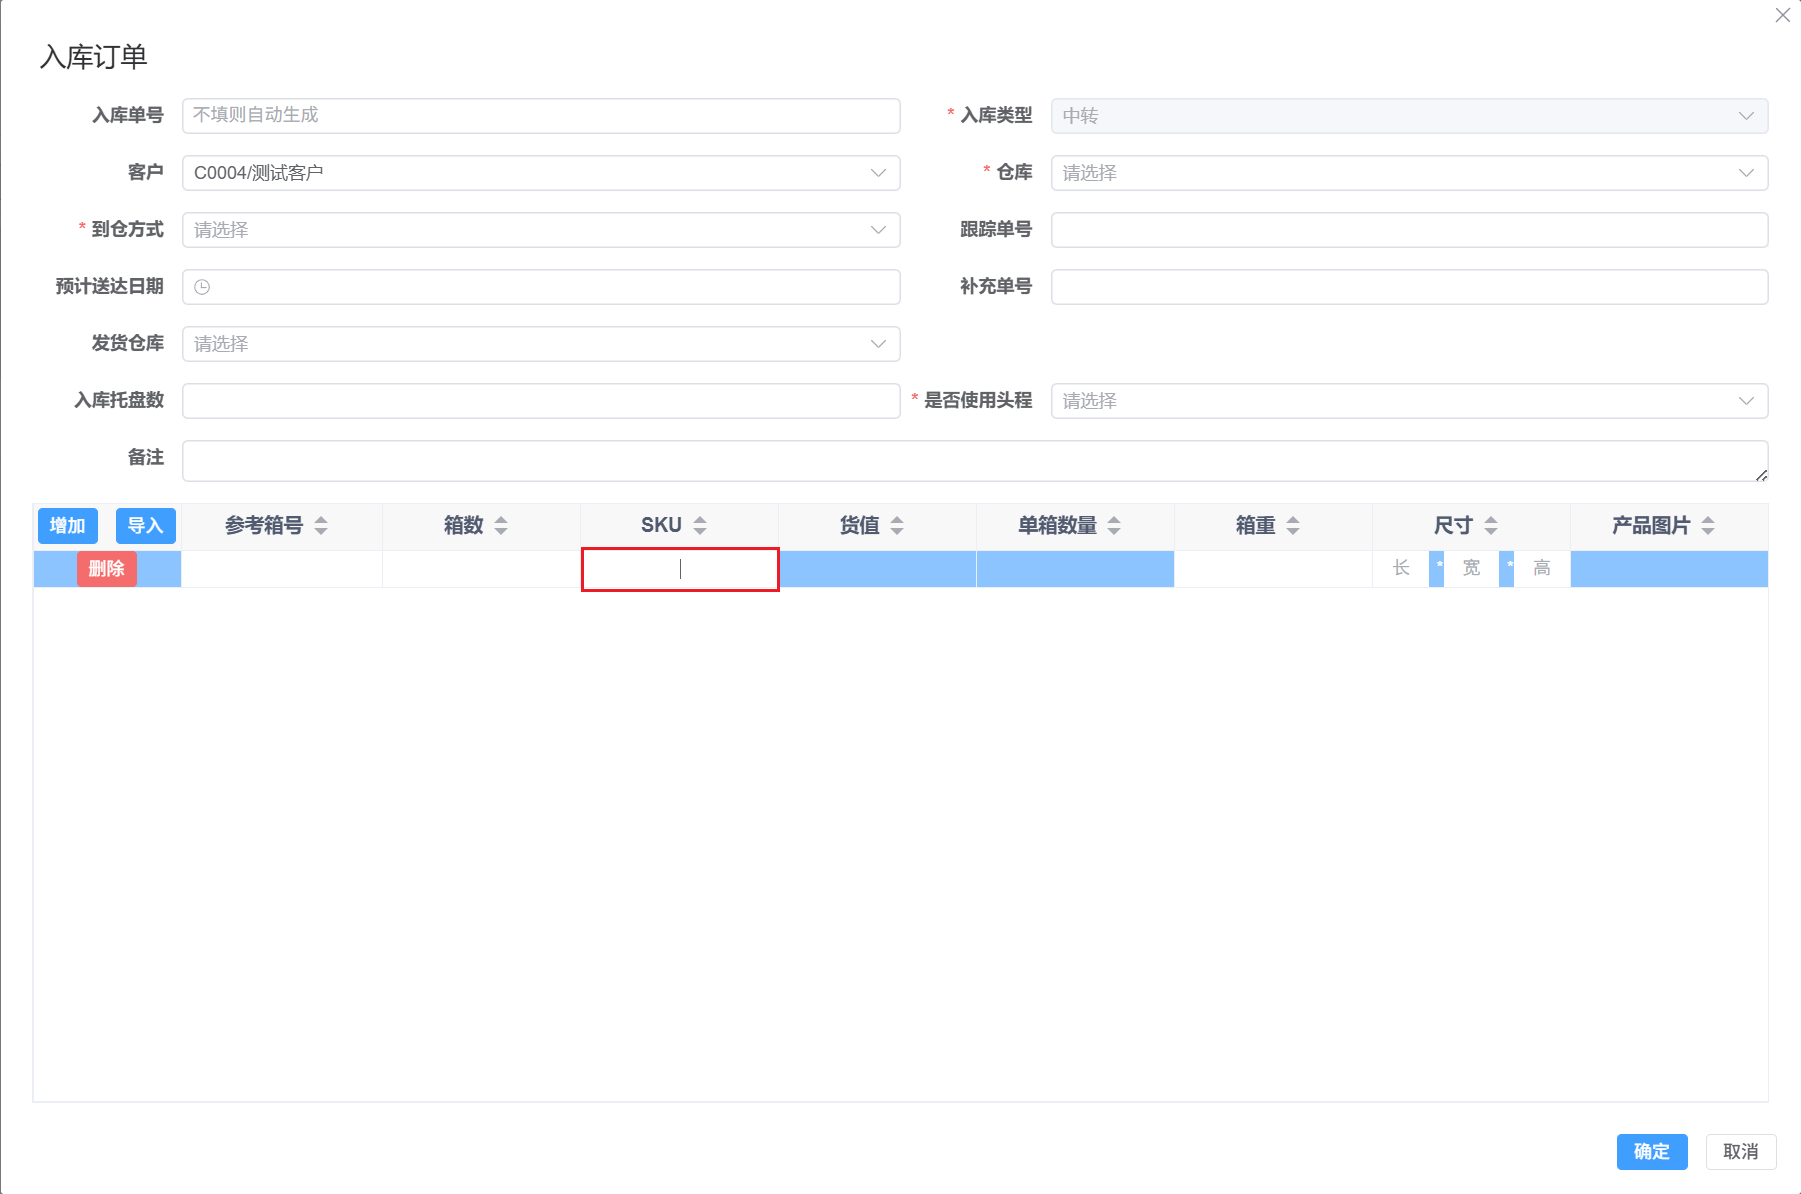This screenshot has height=1194, width=1801.
Task: Open the 客户 dropdown showing C0004/测试客户
Action: point(878,172)
